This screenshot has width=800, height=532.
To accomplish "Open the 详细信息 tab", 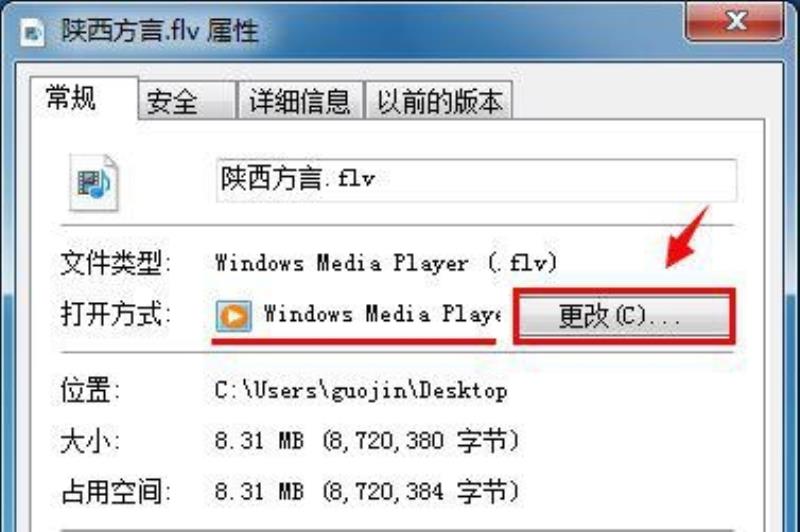I will [x=300, y=100].
